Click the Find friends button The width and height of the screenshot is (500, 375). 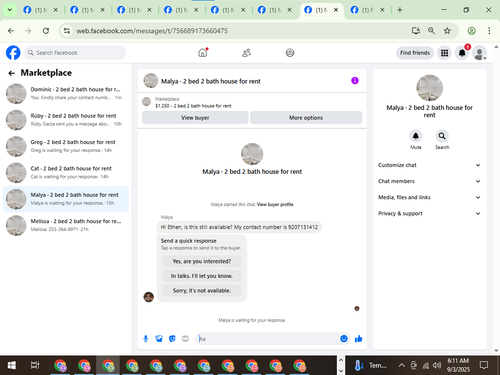click(x=415, y=53)
